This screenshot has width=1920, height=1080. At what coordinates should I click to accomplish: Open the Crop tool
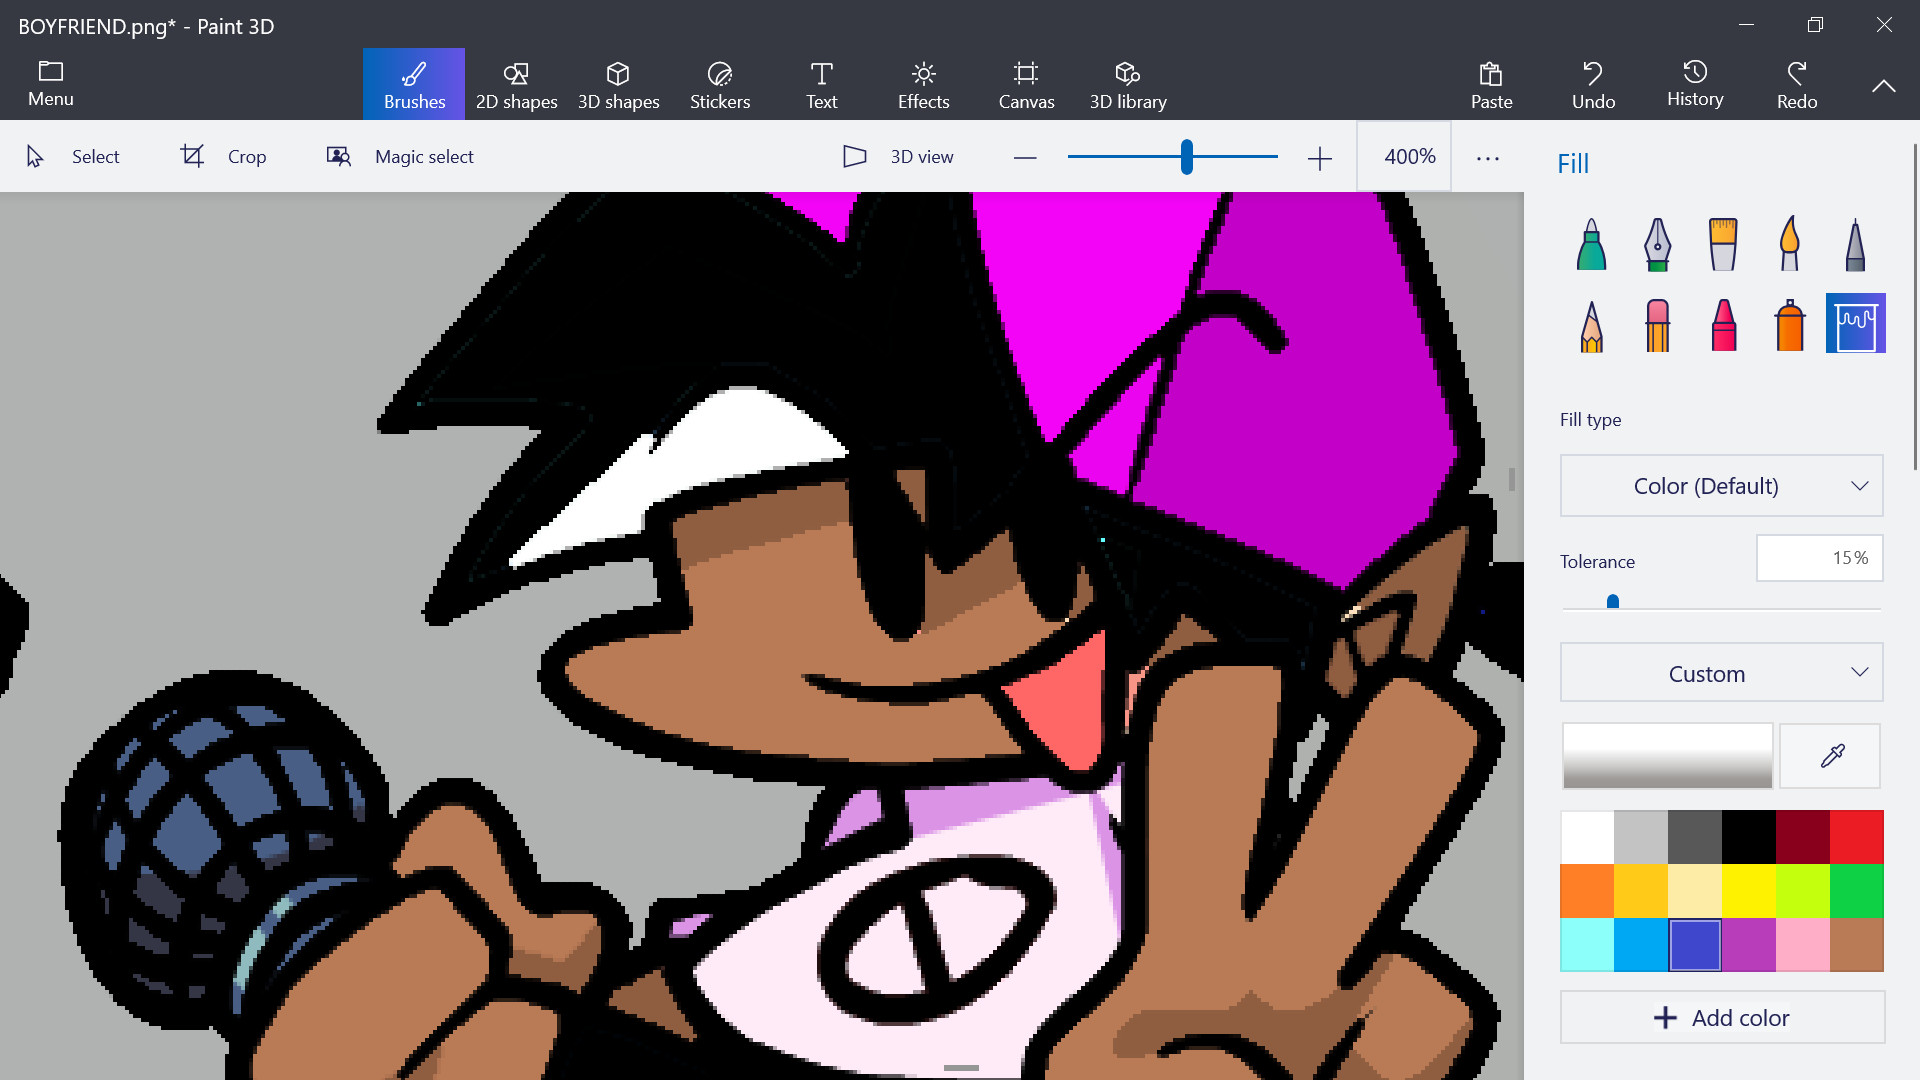click(x=222, y=156)
